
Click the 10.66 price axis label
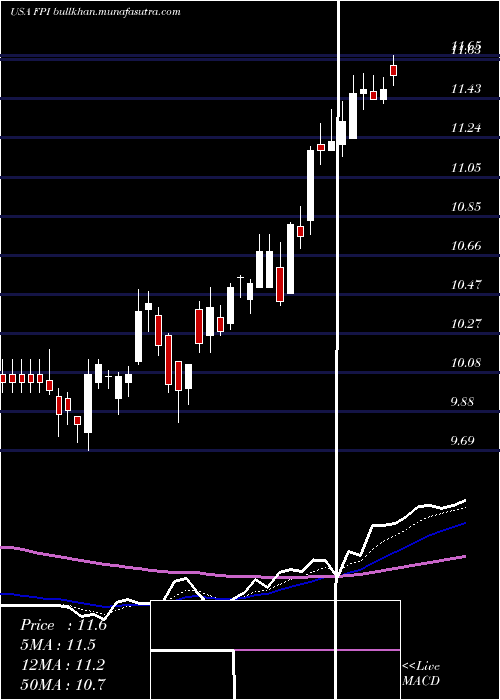point(466,246)
